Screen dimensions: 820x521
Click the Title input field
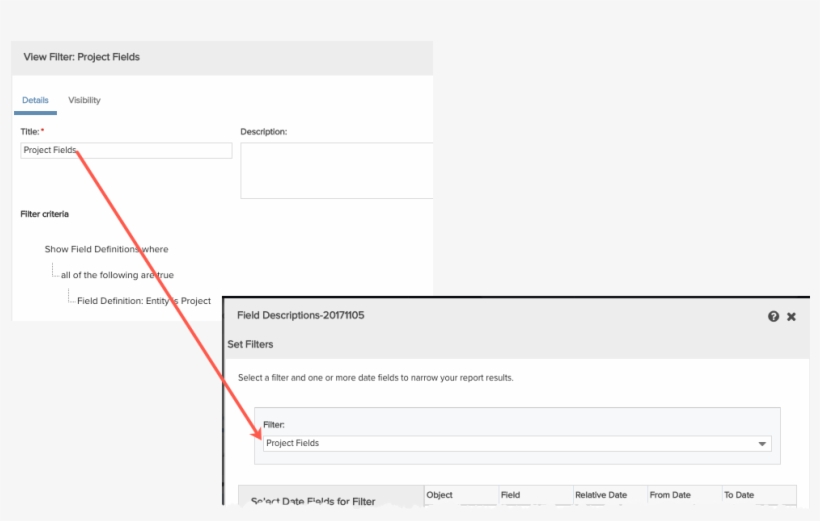tap(126, 150)
